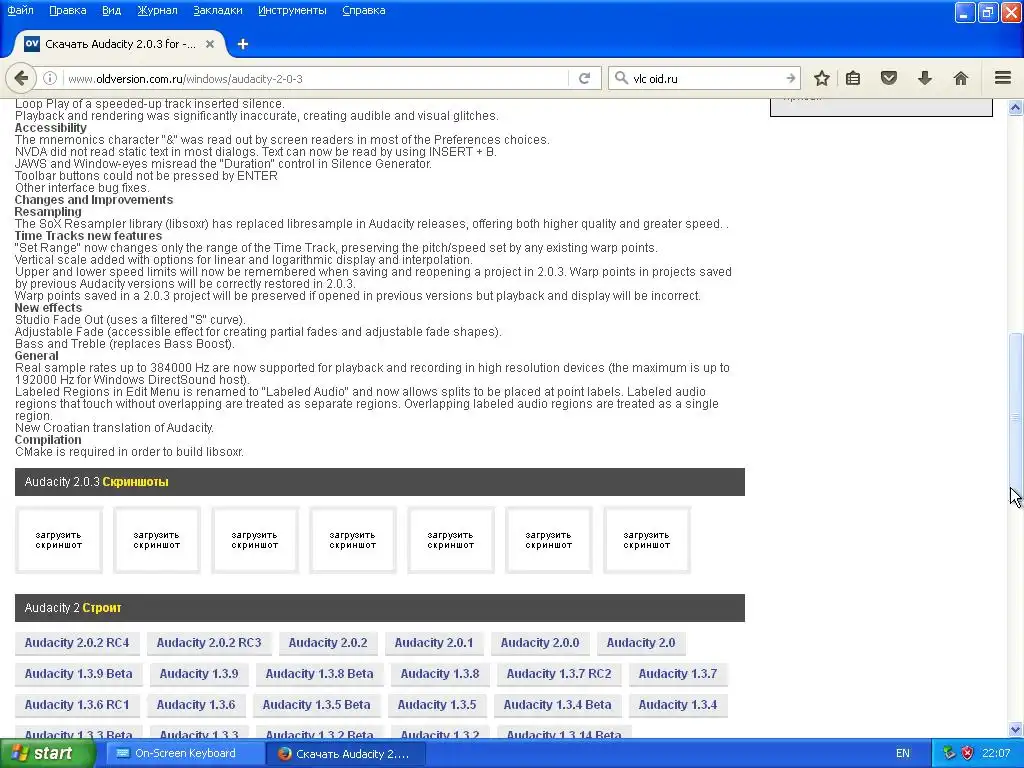Image resolution: width=1024 pixels, height=768 pixels.
Task: Open Audacity 2.0.2 RC3 link
Action: [209, 643]
